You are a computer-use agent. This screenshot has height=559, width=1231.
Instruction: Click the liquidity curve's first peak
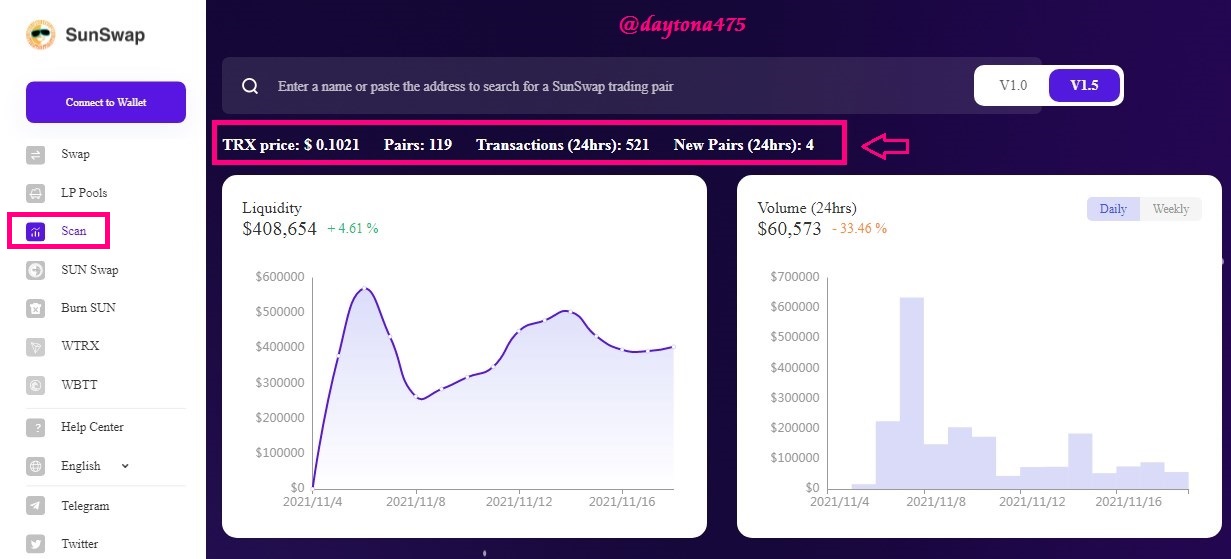(x=365, y=288)
